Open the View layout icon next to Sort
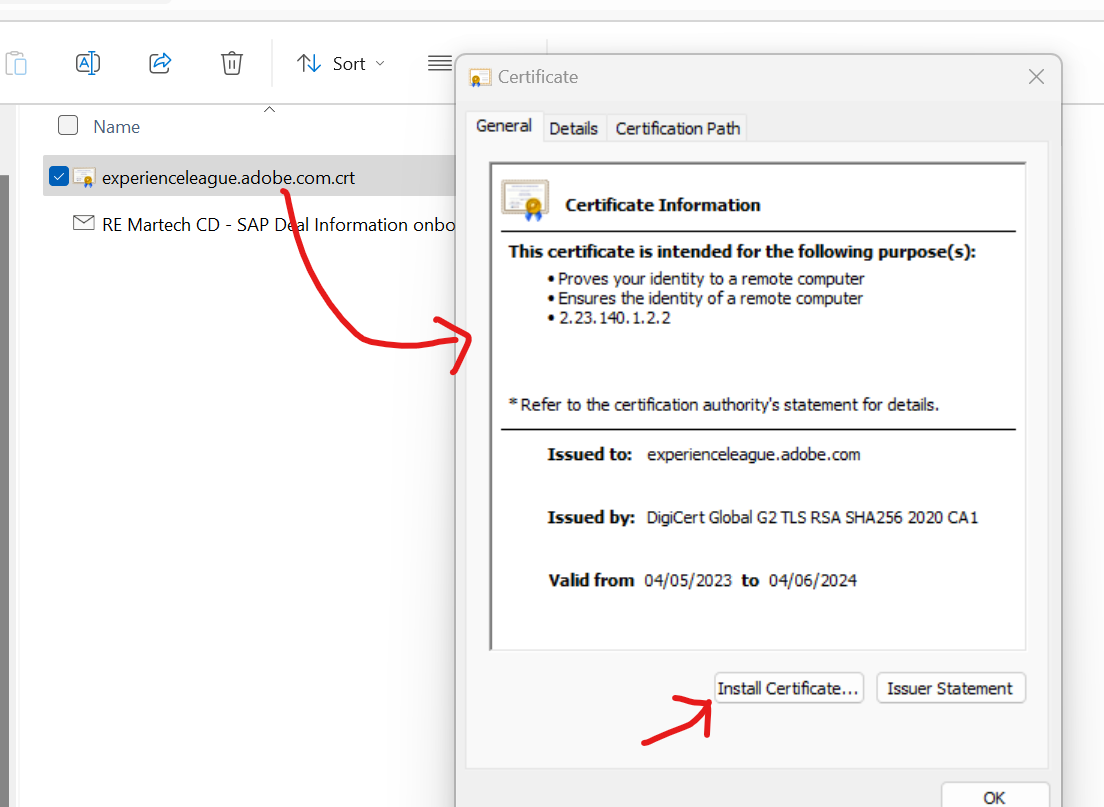 (439, 63)
